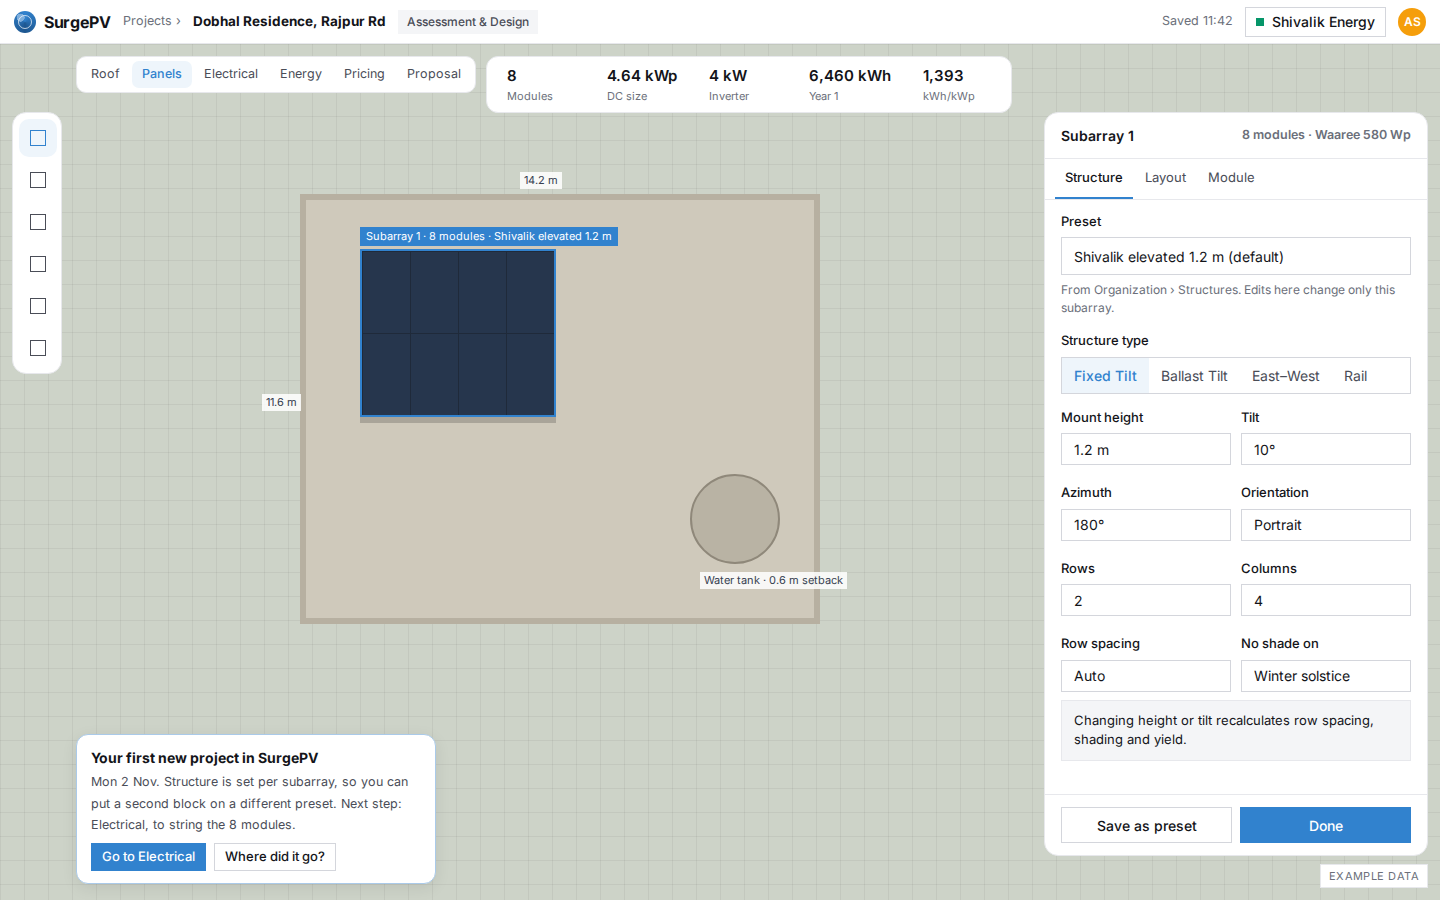
Task: Select the highlighted blue tool in left palette
Action: tap(38, 138)
